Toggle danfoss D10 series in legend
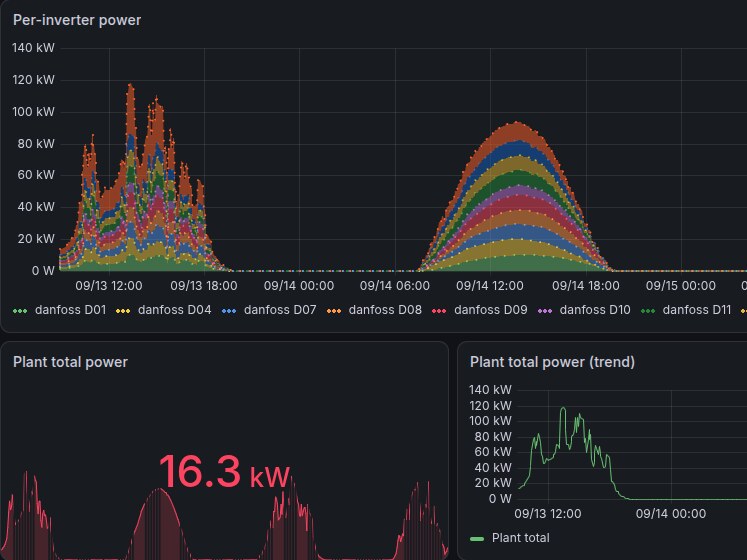This screenshot has width=747, height=560. point(595,310)
